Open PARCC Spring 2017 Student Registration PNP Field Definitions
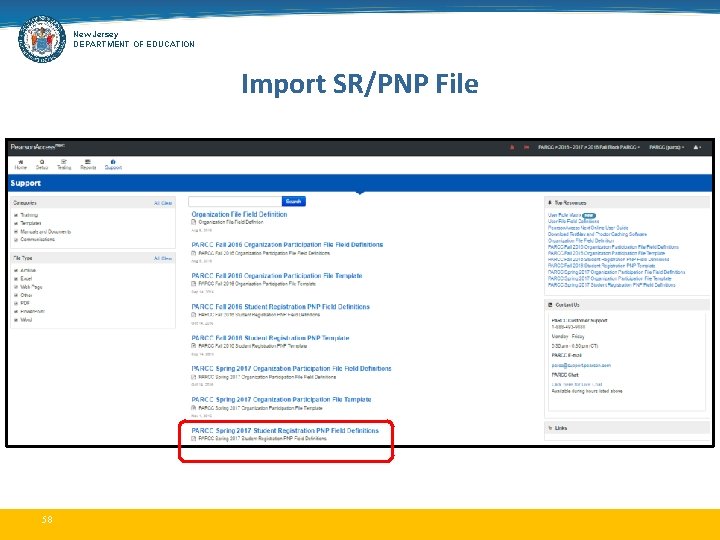 tap(285, 431)
